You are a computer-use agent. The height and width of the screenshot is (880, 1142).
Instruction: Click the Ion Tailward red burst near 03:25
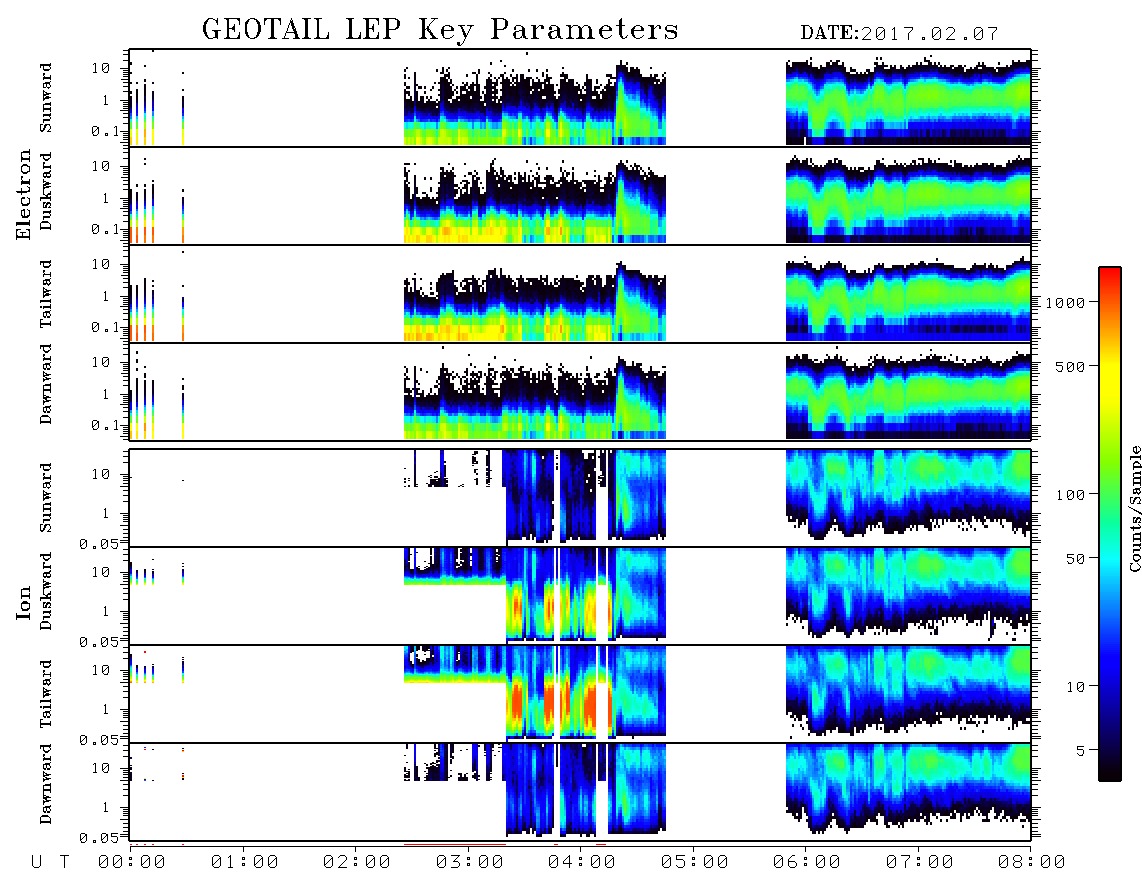[516, 703]
